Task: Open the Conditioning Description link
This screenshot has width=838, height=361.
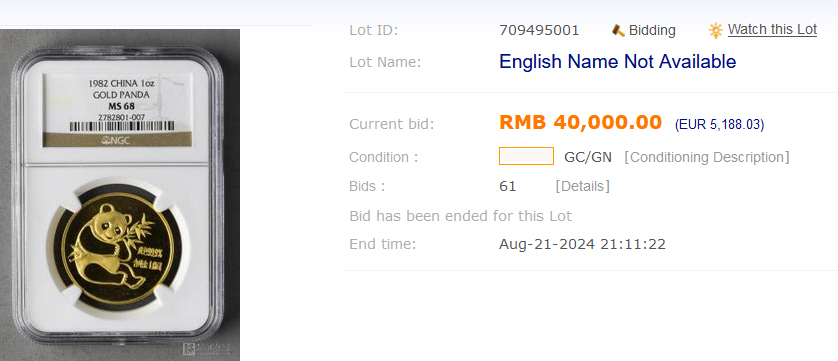Action: click(707, 157)
